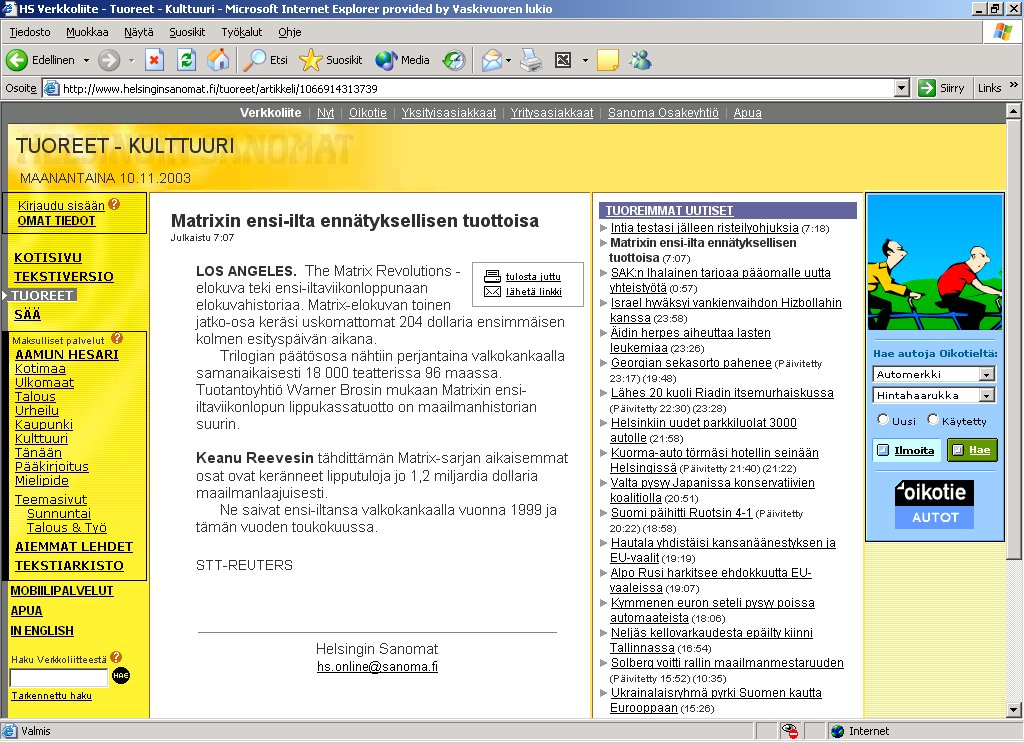Open the Ohje menu
The width and height of the screenshot is (1024, 744).
(289, 32)
